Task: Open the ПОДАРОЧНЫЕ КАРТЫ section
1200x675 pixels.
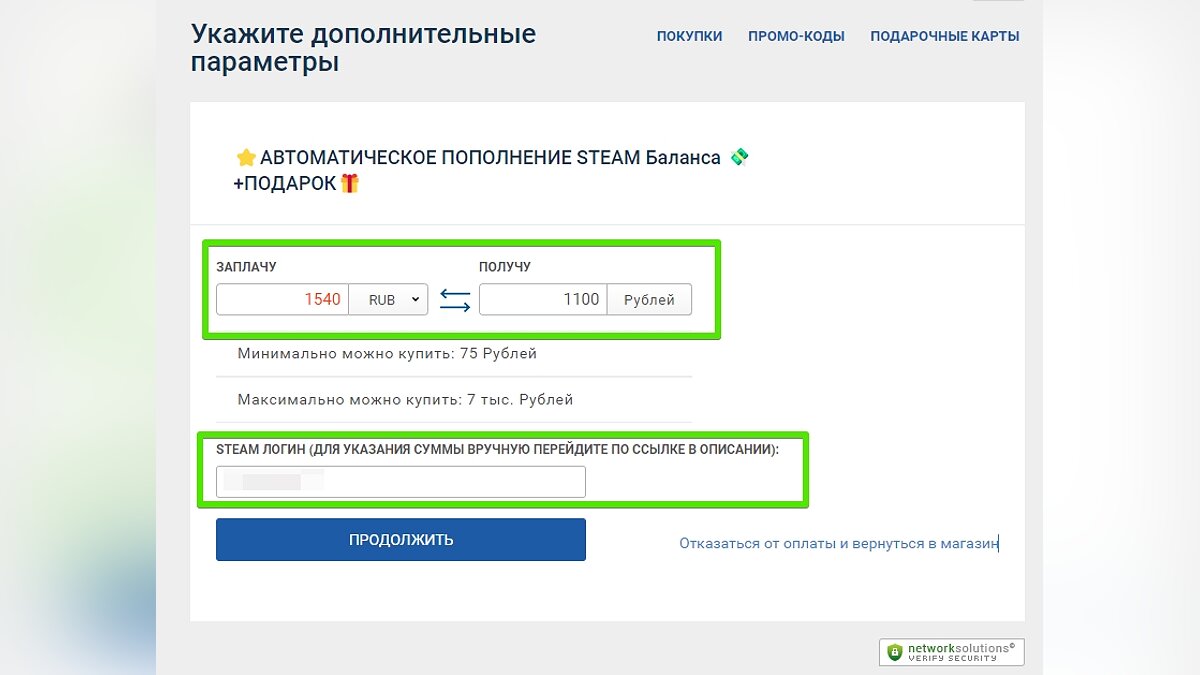Action: [945, 36]
